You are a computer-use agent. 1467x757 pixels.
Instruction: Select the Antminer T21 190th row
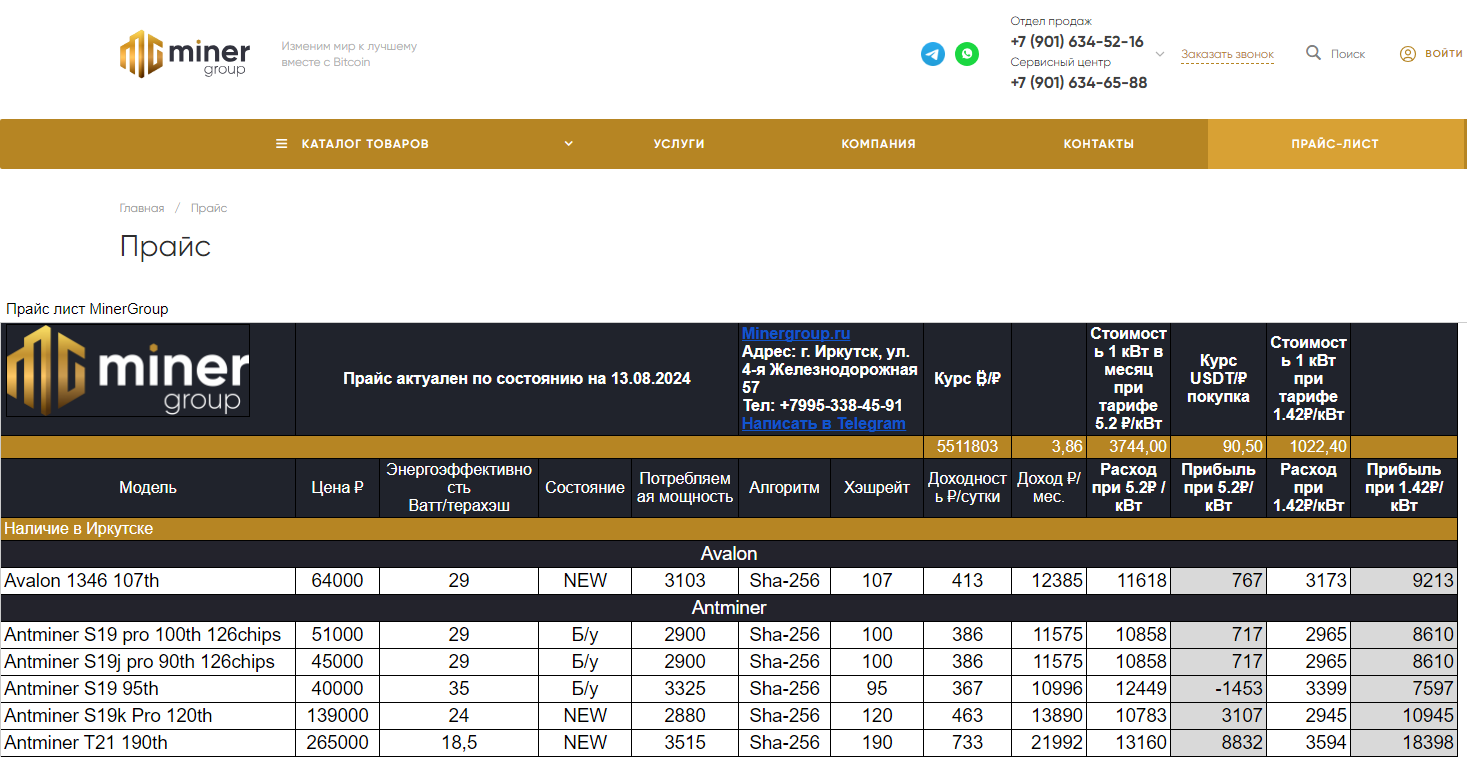pyautogui.click(x=86, y=743)
